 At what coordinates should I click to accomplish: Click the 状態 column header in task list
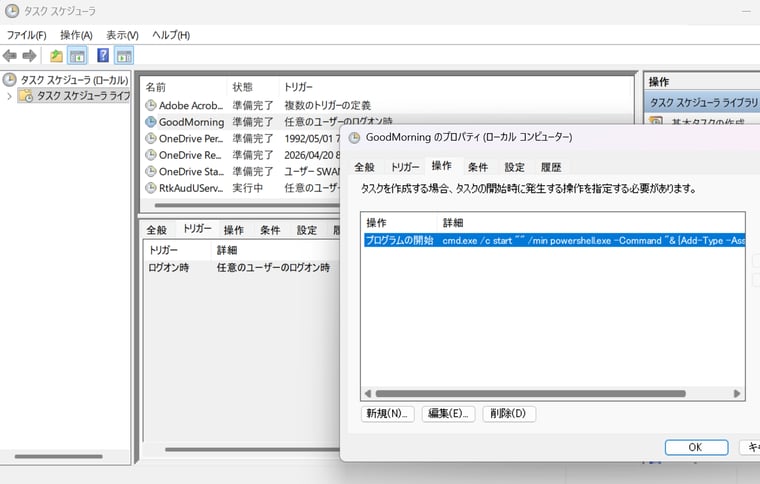[242, 87]
